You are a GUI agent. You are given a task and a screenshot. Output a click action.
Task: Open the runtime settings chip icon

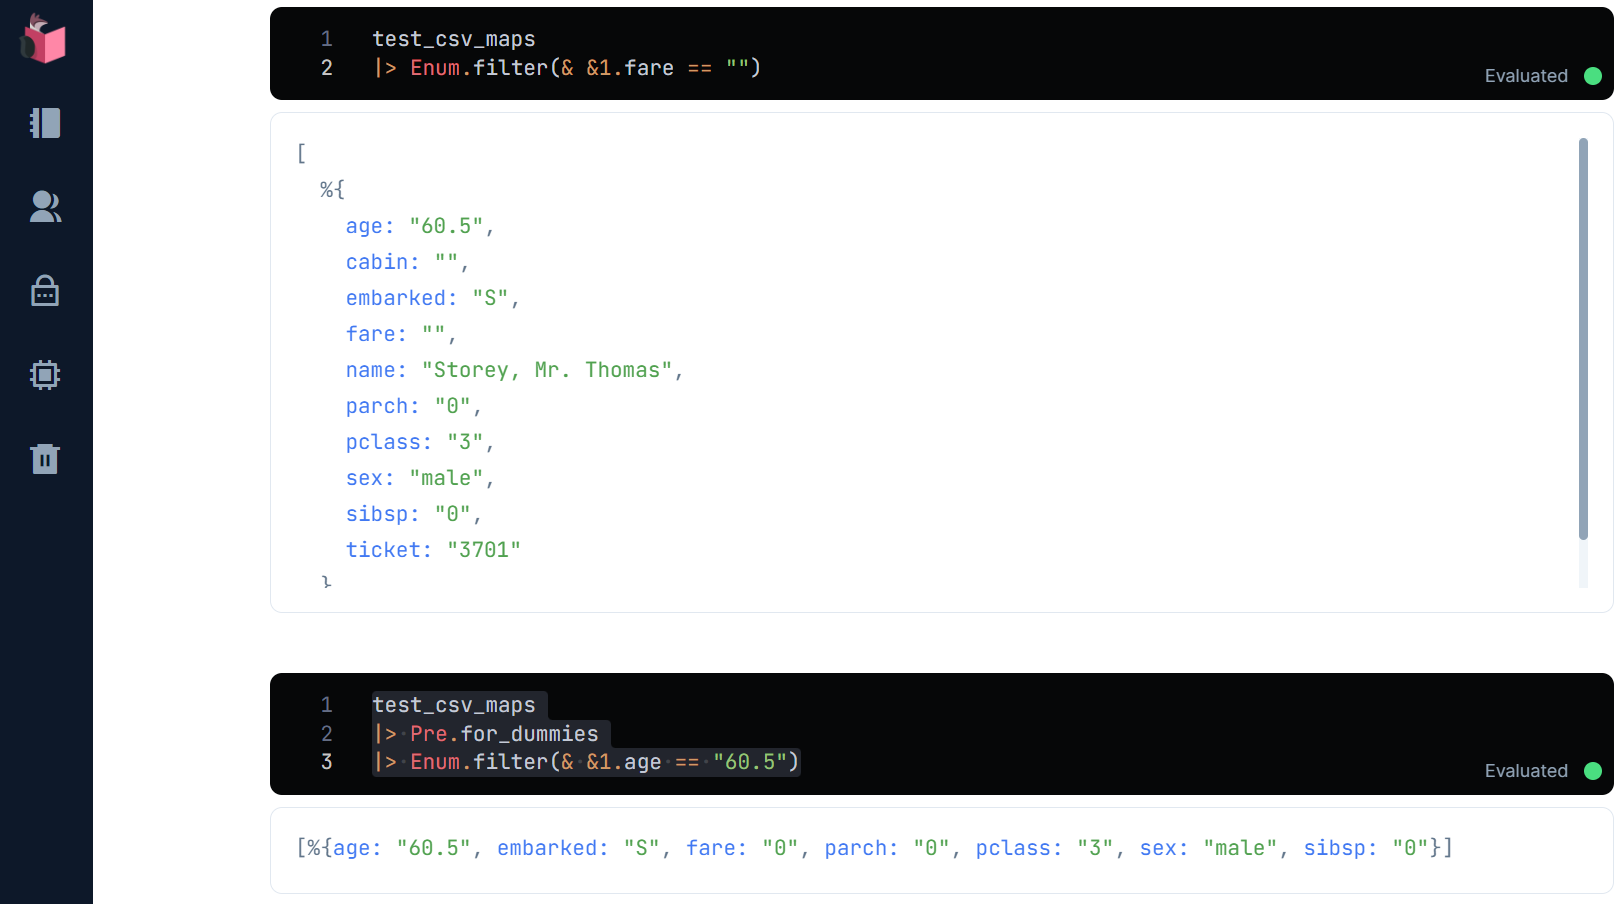tap(45, 375)
